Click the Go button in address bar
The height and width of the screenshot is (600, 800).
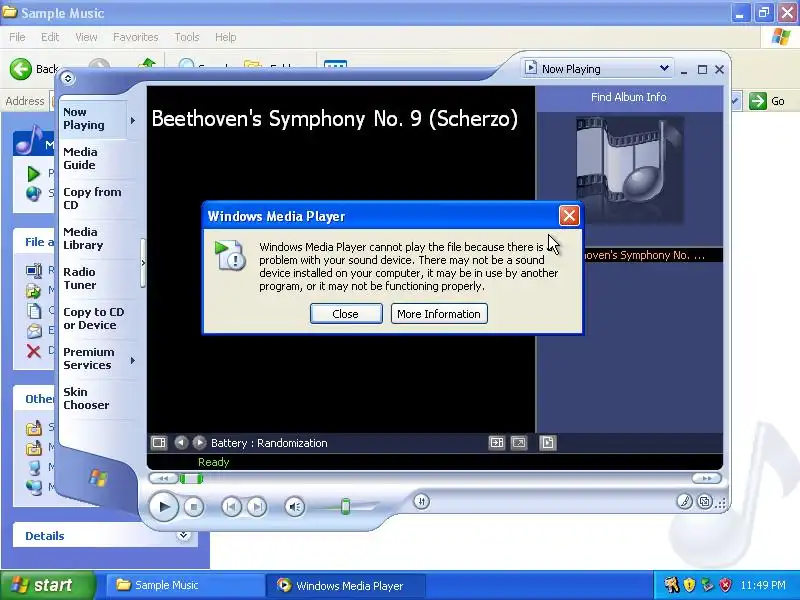(x=767, y=101)
